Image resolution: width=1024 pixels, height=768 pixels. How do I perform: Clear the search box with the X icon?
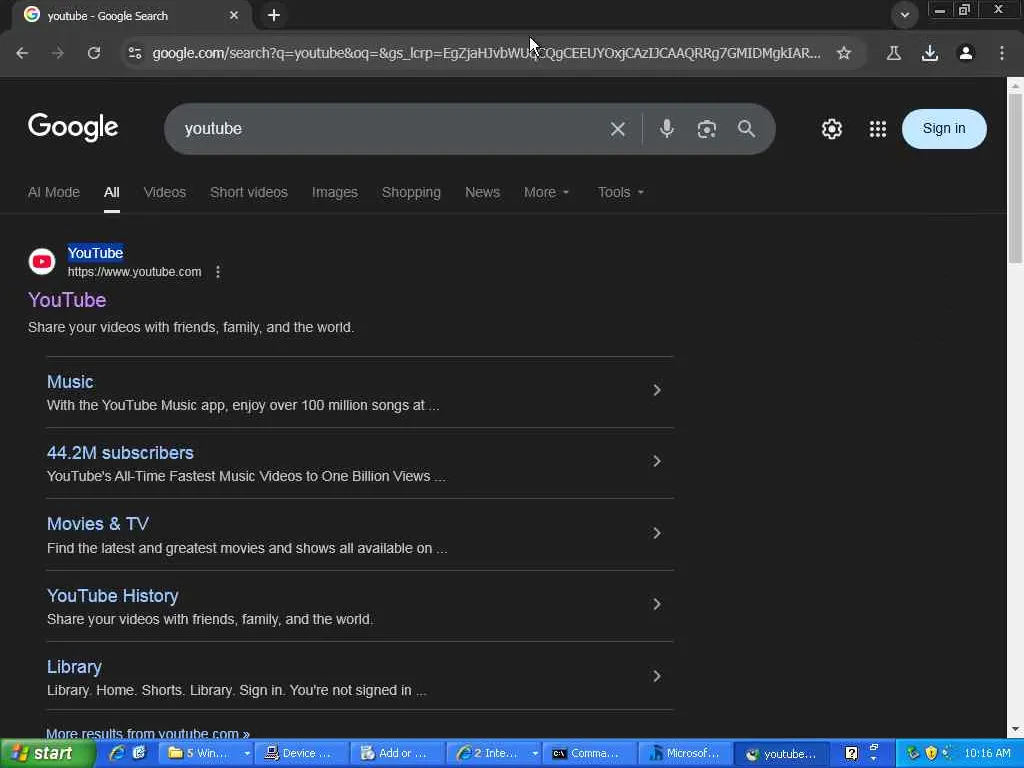[x=618, y=129]
